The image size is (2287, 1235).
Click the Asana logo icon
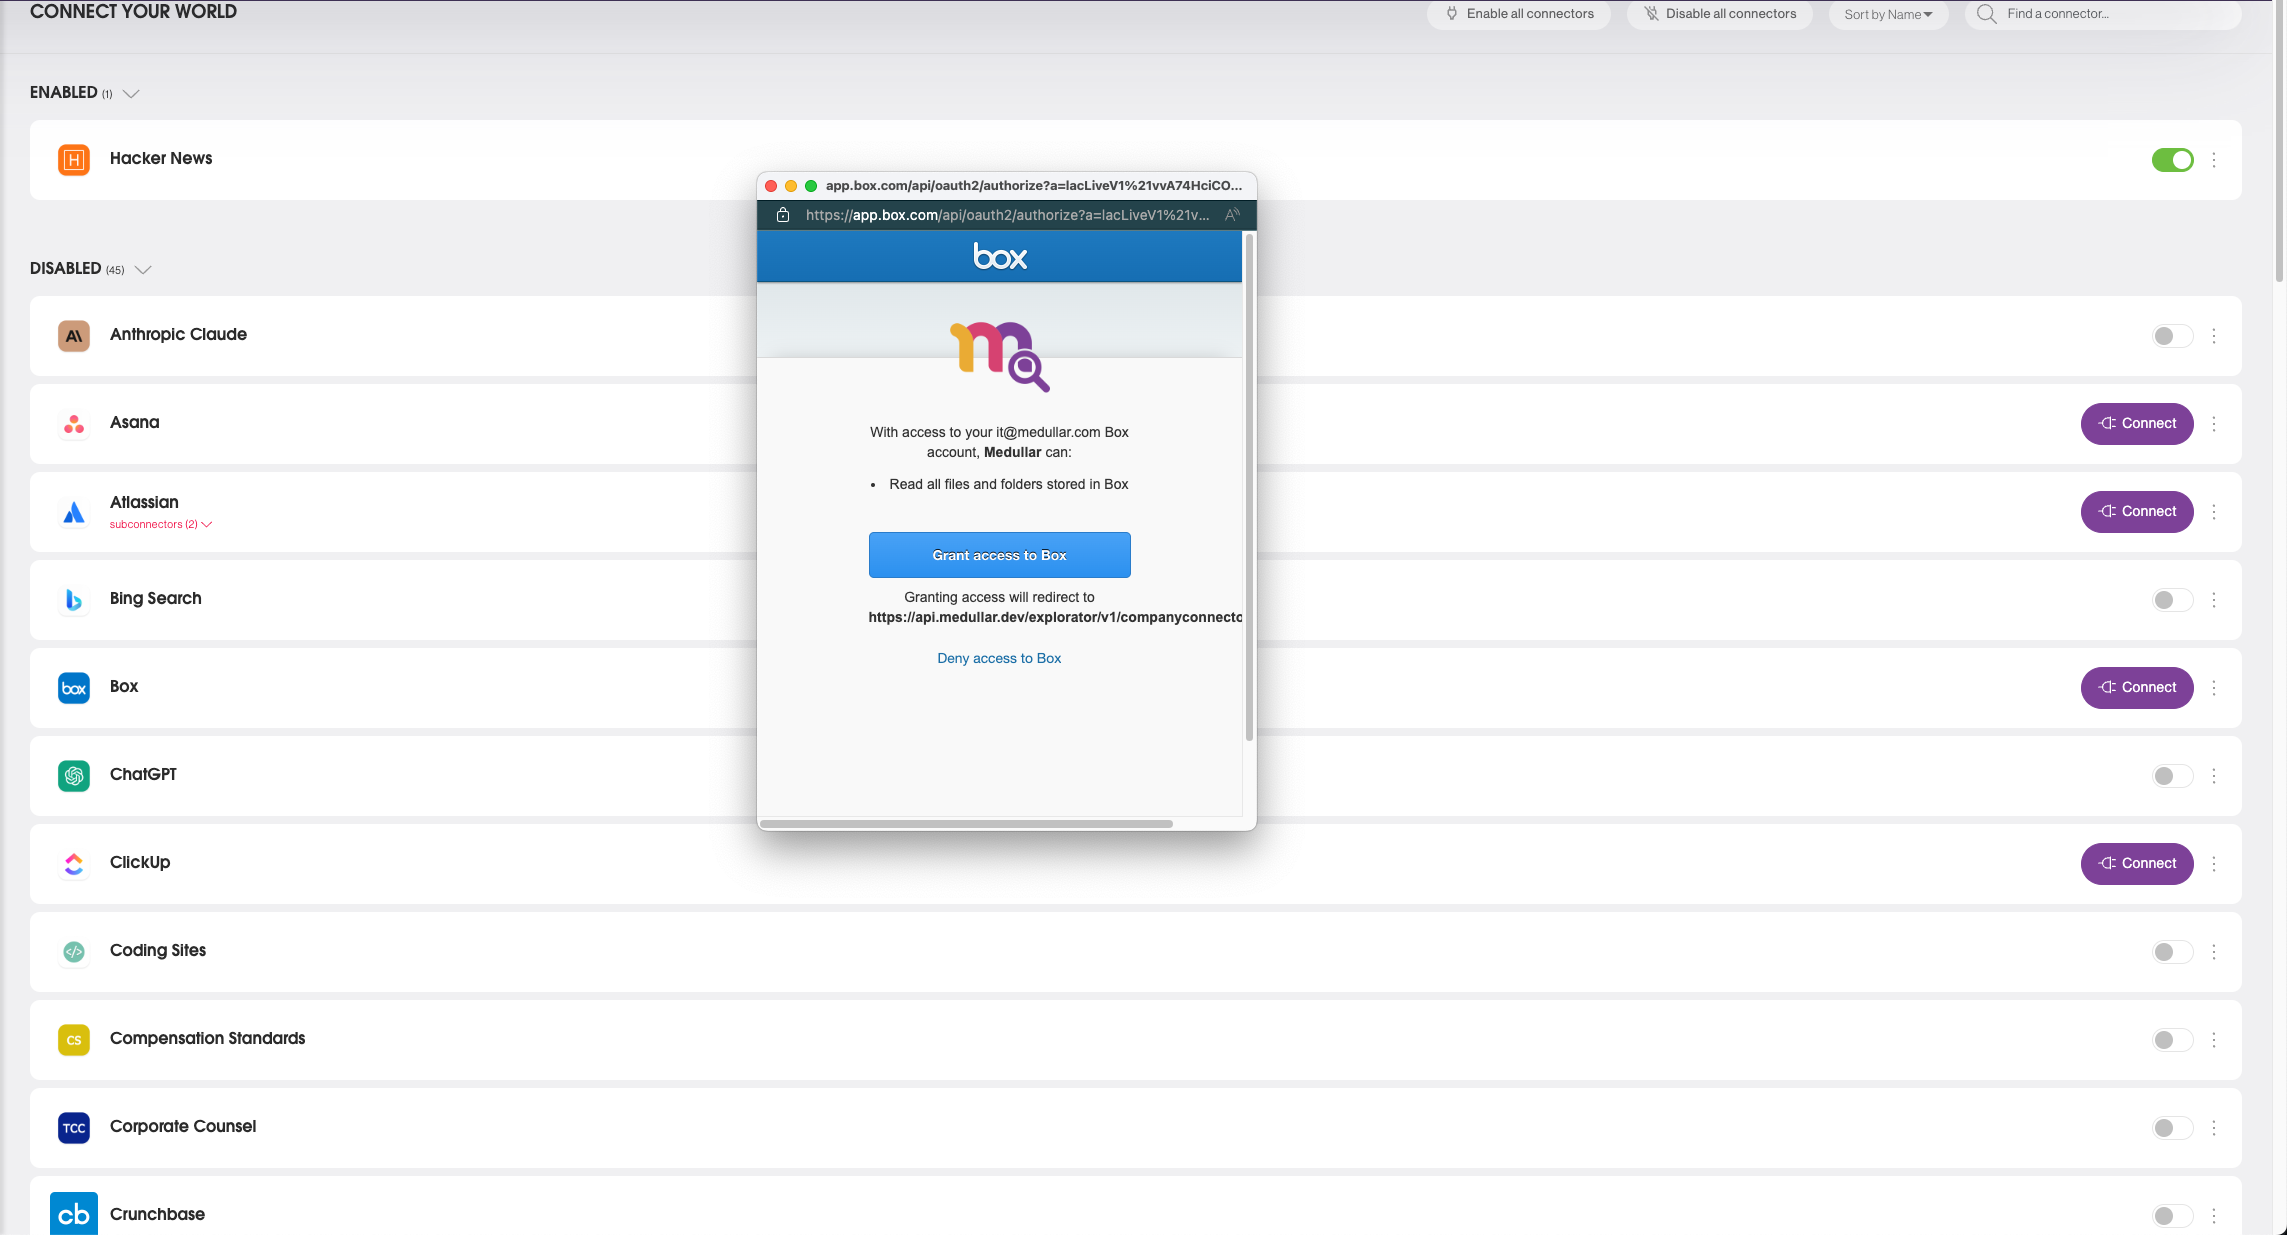click(x=74, y=424)
